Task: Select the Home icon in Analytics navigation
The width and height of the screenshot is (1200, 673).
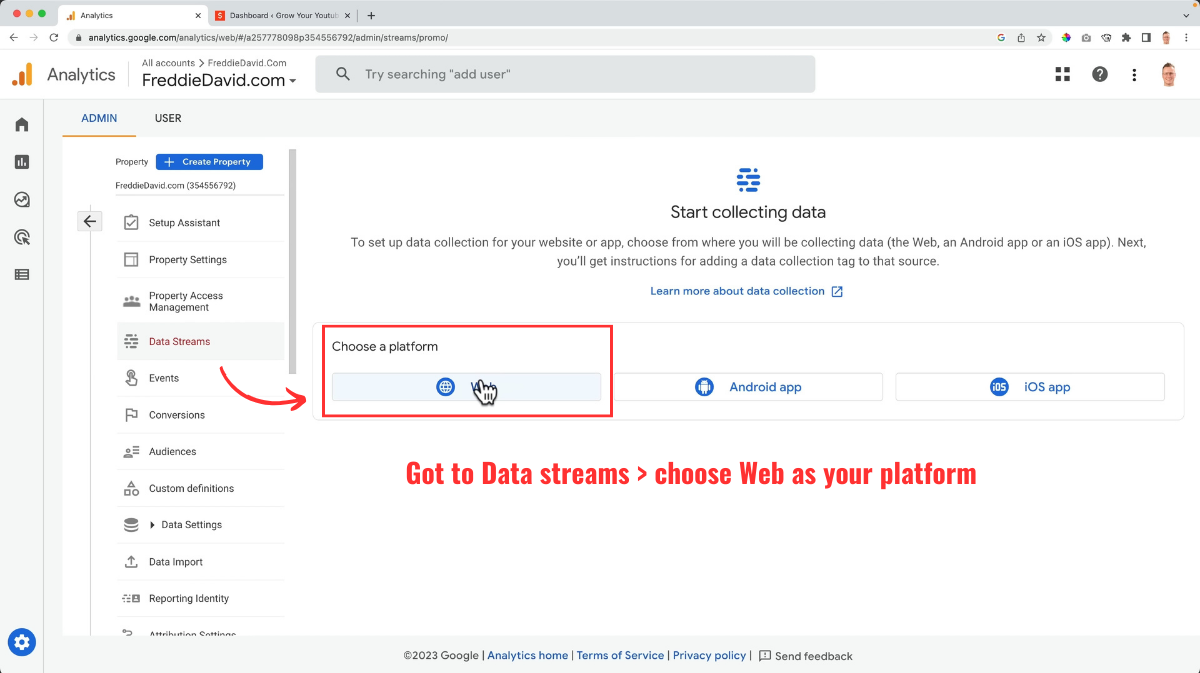Action: (21, 124)
